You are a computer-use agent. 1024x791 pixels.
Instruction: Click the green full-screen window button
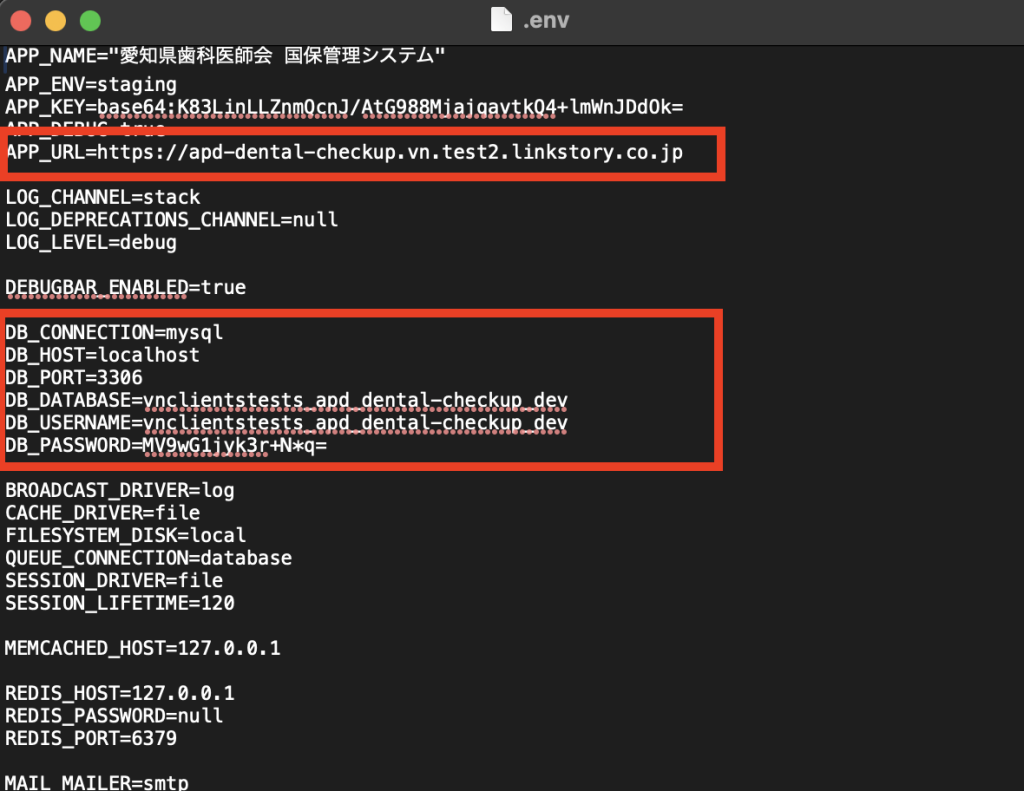tap(90, 20)
